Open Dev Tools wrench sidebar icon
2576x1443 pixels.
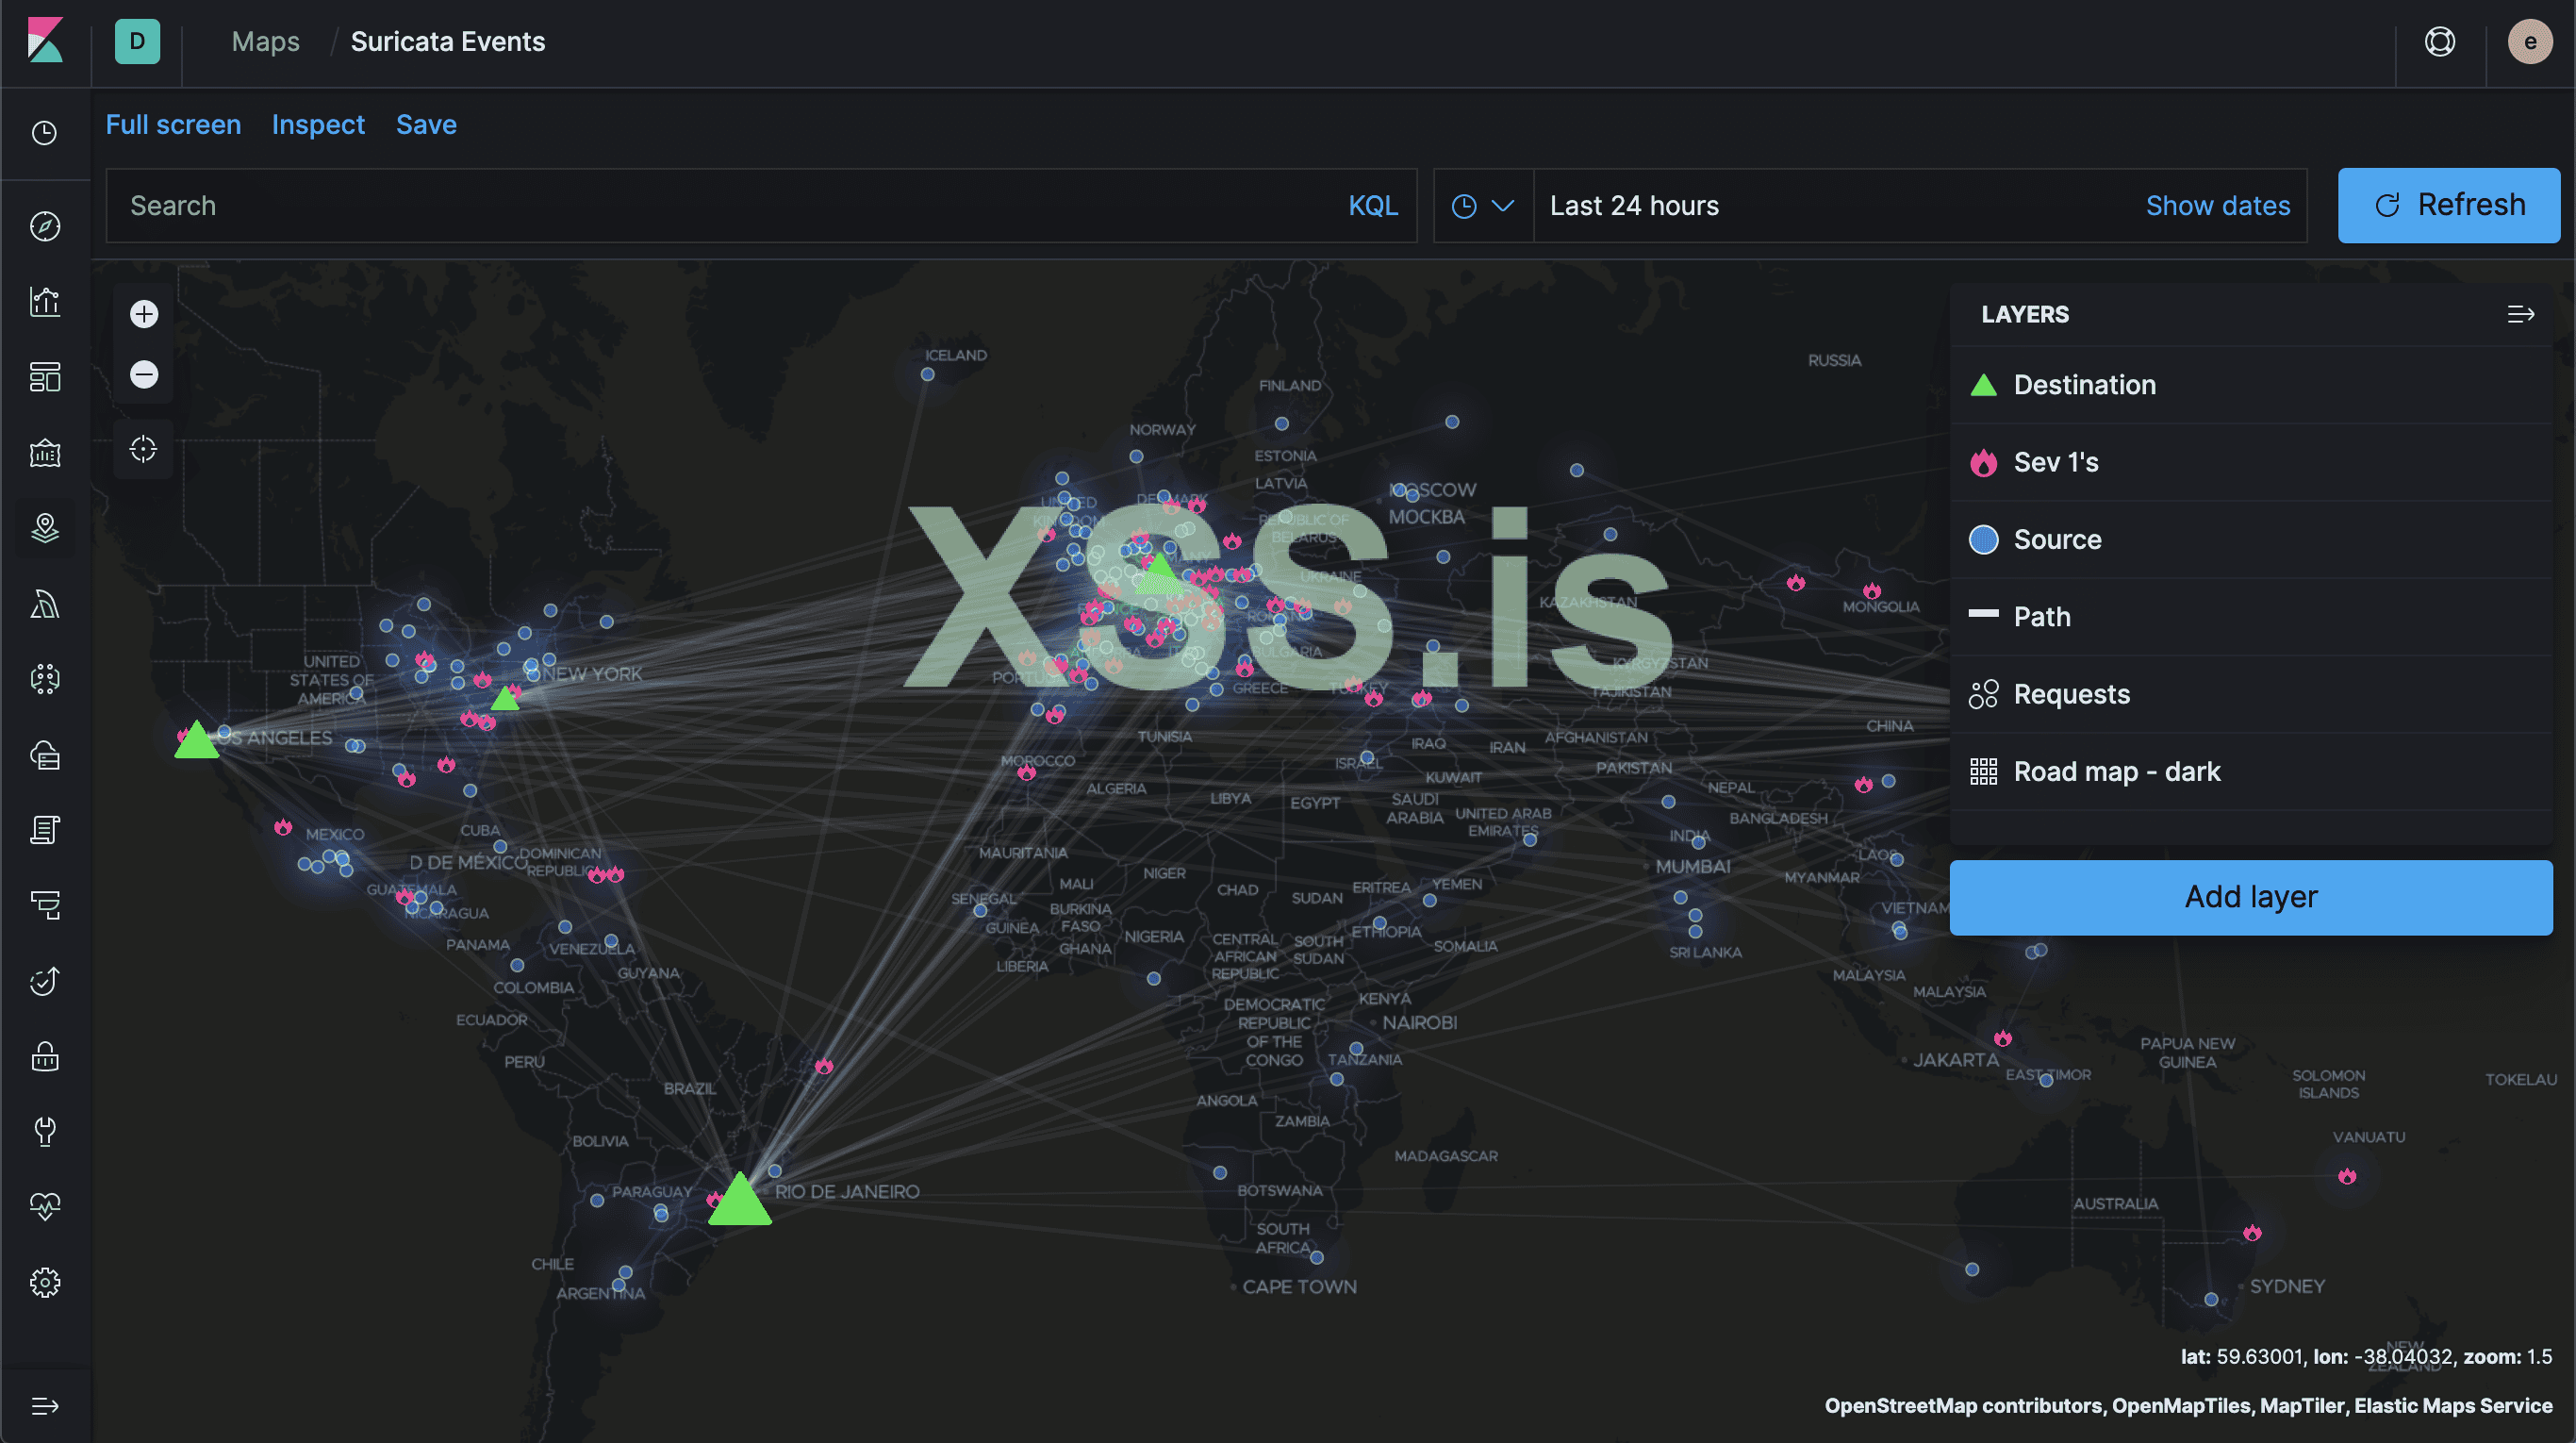[45, 1131]
